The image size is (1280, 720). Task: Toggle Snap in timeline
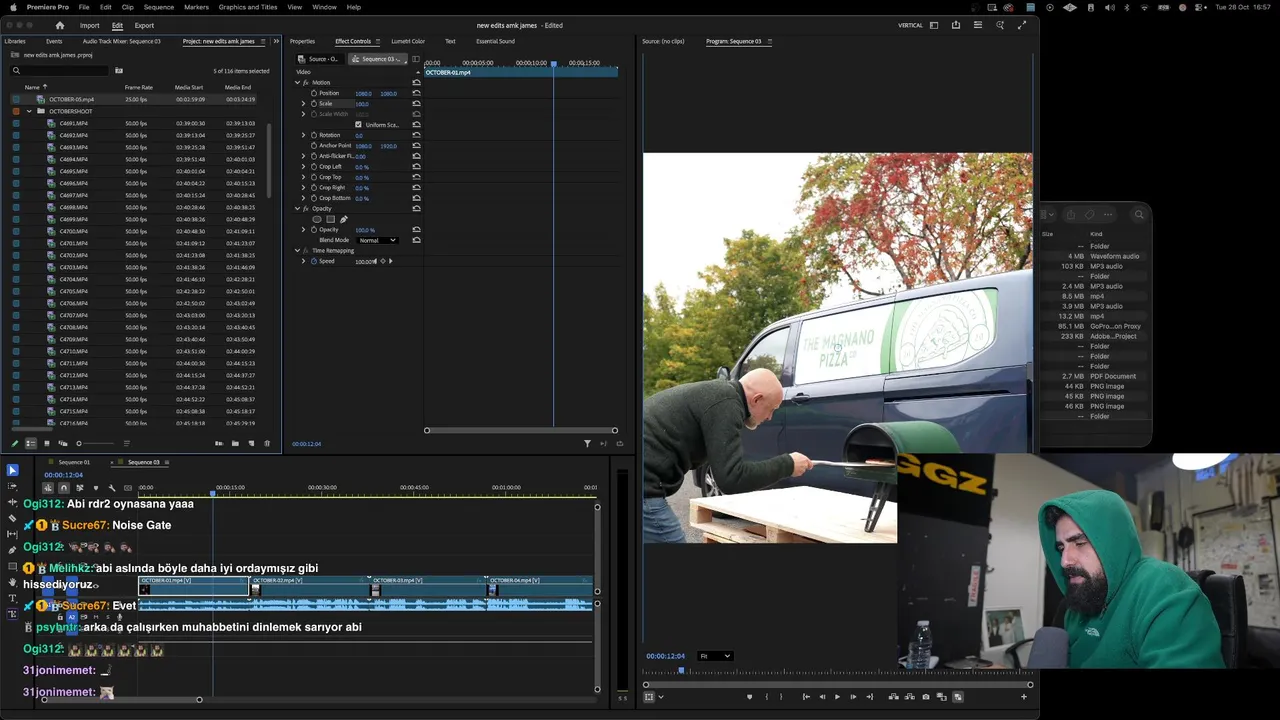coord(63,488)
